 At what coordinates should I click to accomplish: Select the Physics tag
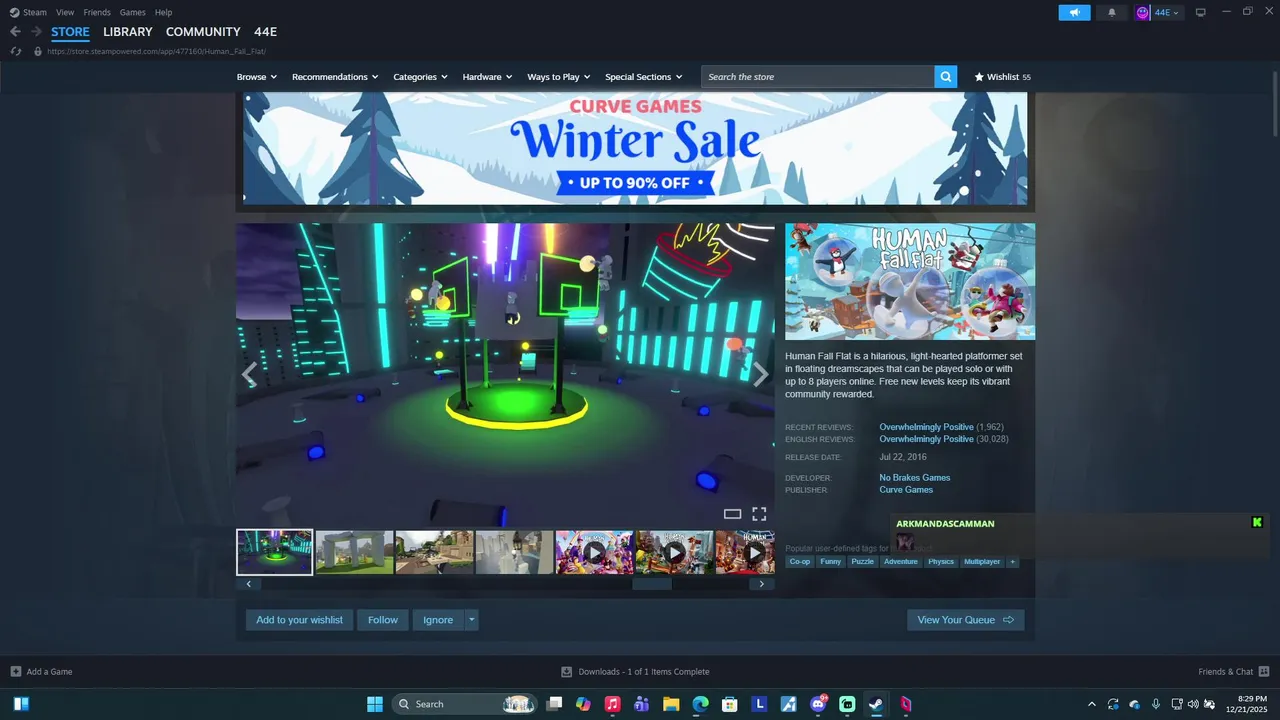coord(941,562)
